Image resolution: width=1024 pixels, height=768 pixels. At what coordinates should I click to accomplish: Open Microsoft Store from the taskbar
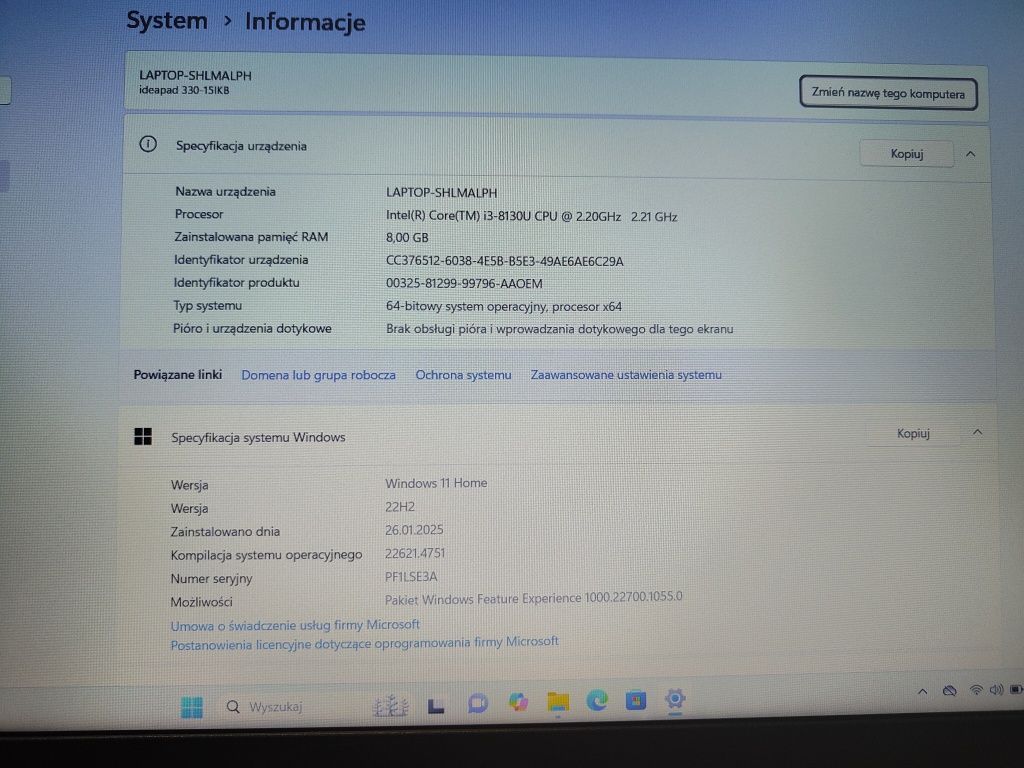click(635, 701)
